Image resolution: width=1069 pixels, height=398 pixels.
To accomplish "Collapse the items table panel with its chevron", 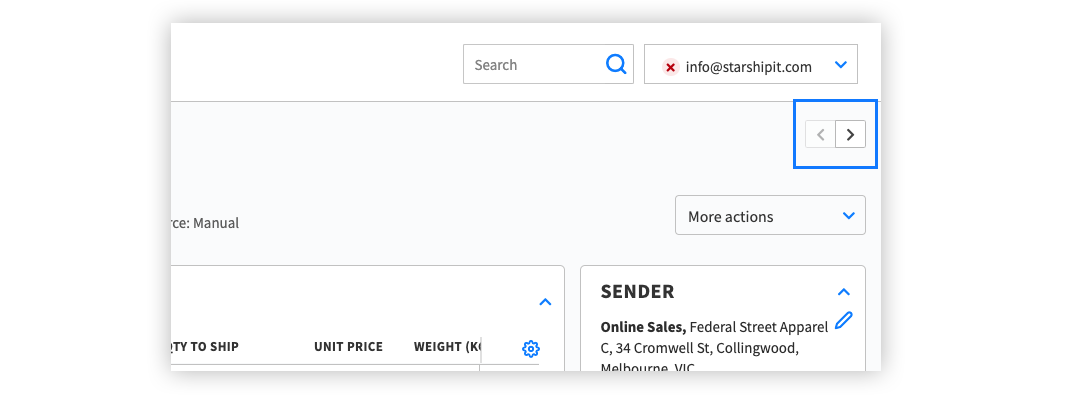I will point(545,302).
